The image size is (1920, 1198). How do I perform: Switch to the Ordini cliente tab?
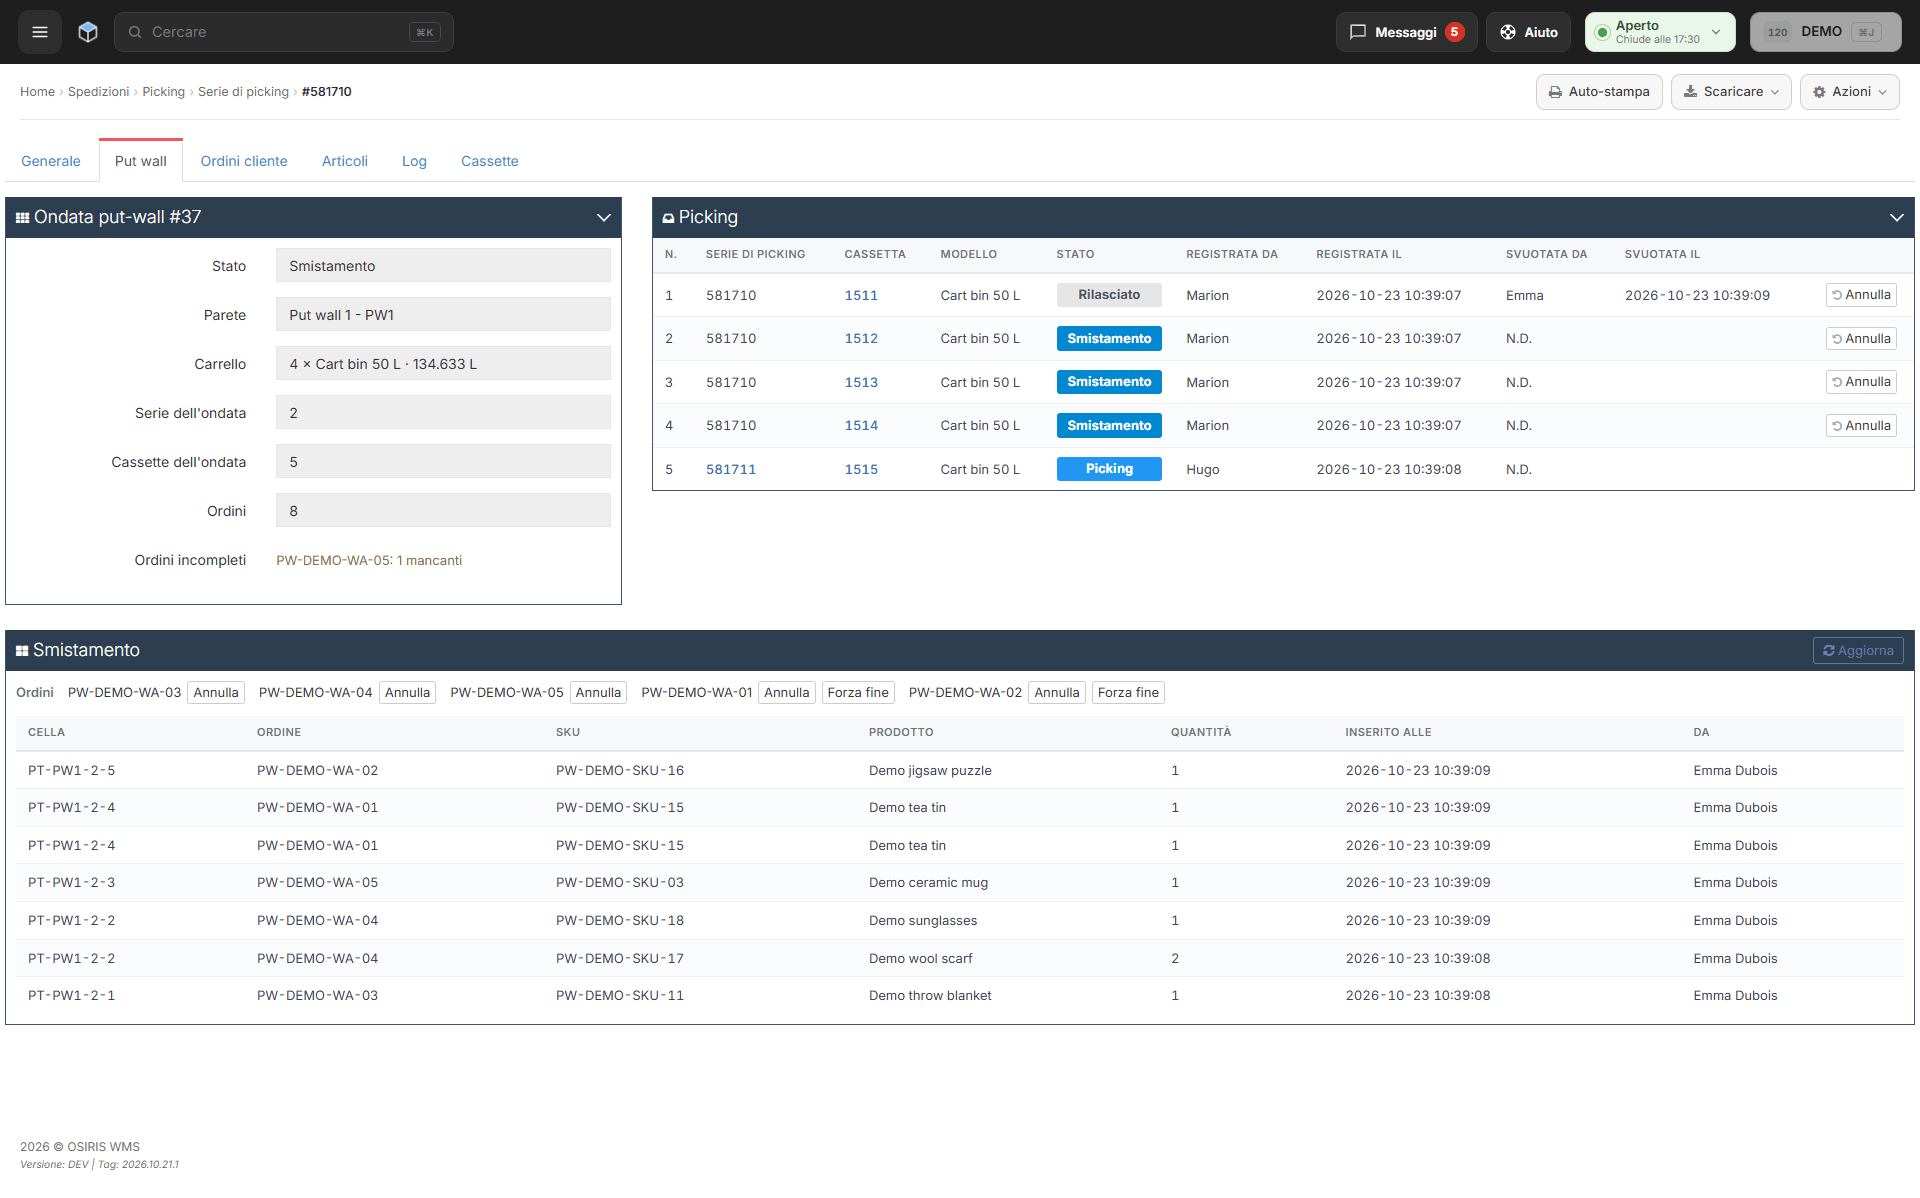click(244, 161)
